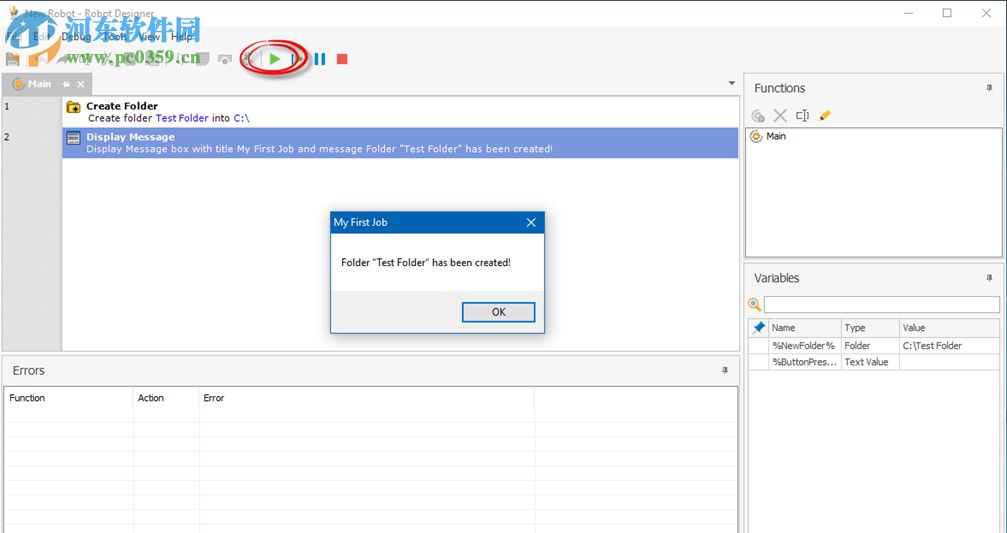Viewport: 1007px width, 533px height.
Task: Sort variables by the Type column header
Action: 870,328
